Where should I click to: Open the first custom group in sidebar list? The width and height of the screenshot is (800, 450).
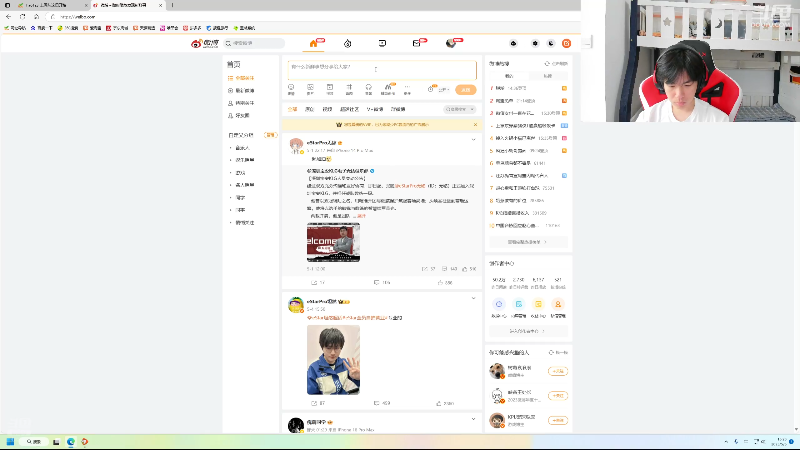pyautogui.click(x=242, y=148)
